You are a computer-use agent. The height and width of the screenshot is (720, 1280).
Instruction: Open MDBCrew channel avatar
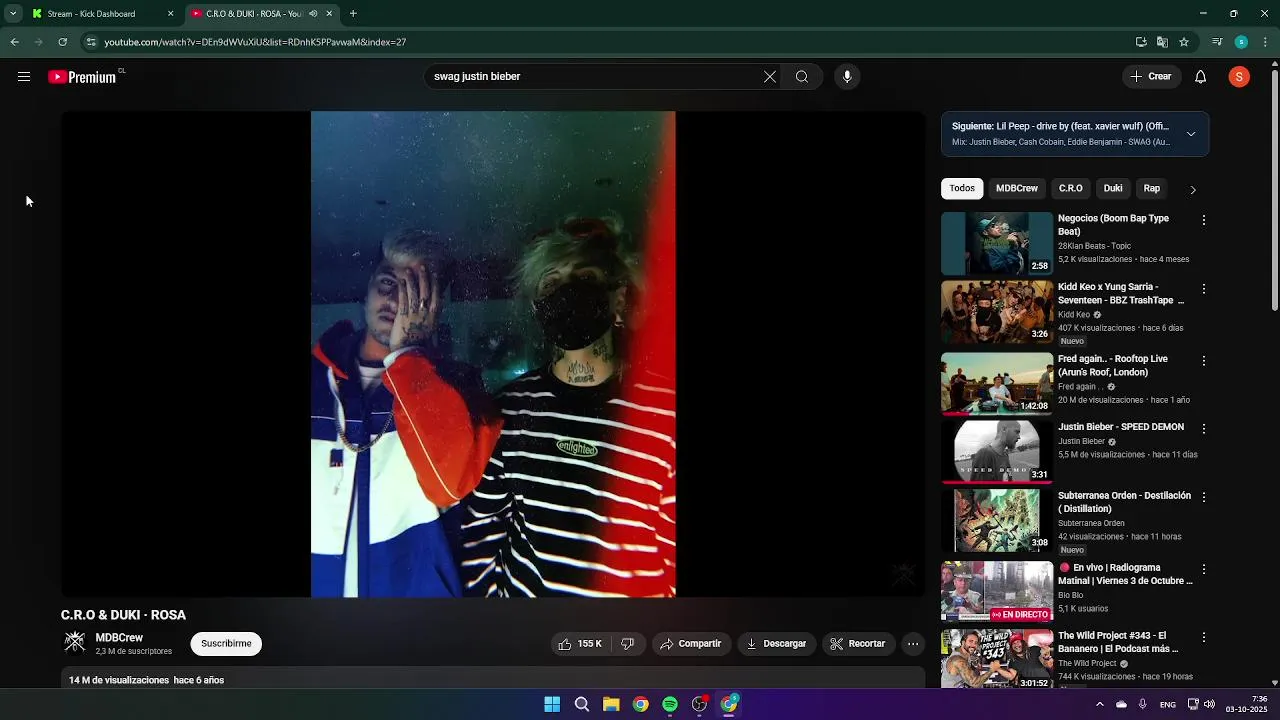74,643
